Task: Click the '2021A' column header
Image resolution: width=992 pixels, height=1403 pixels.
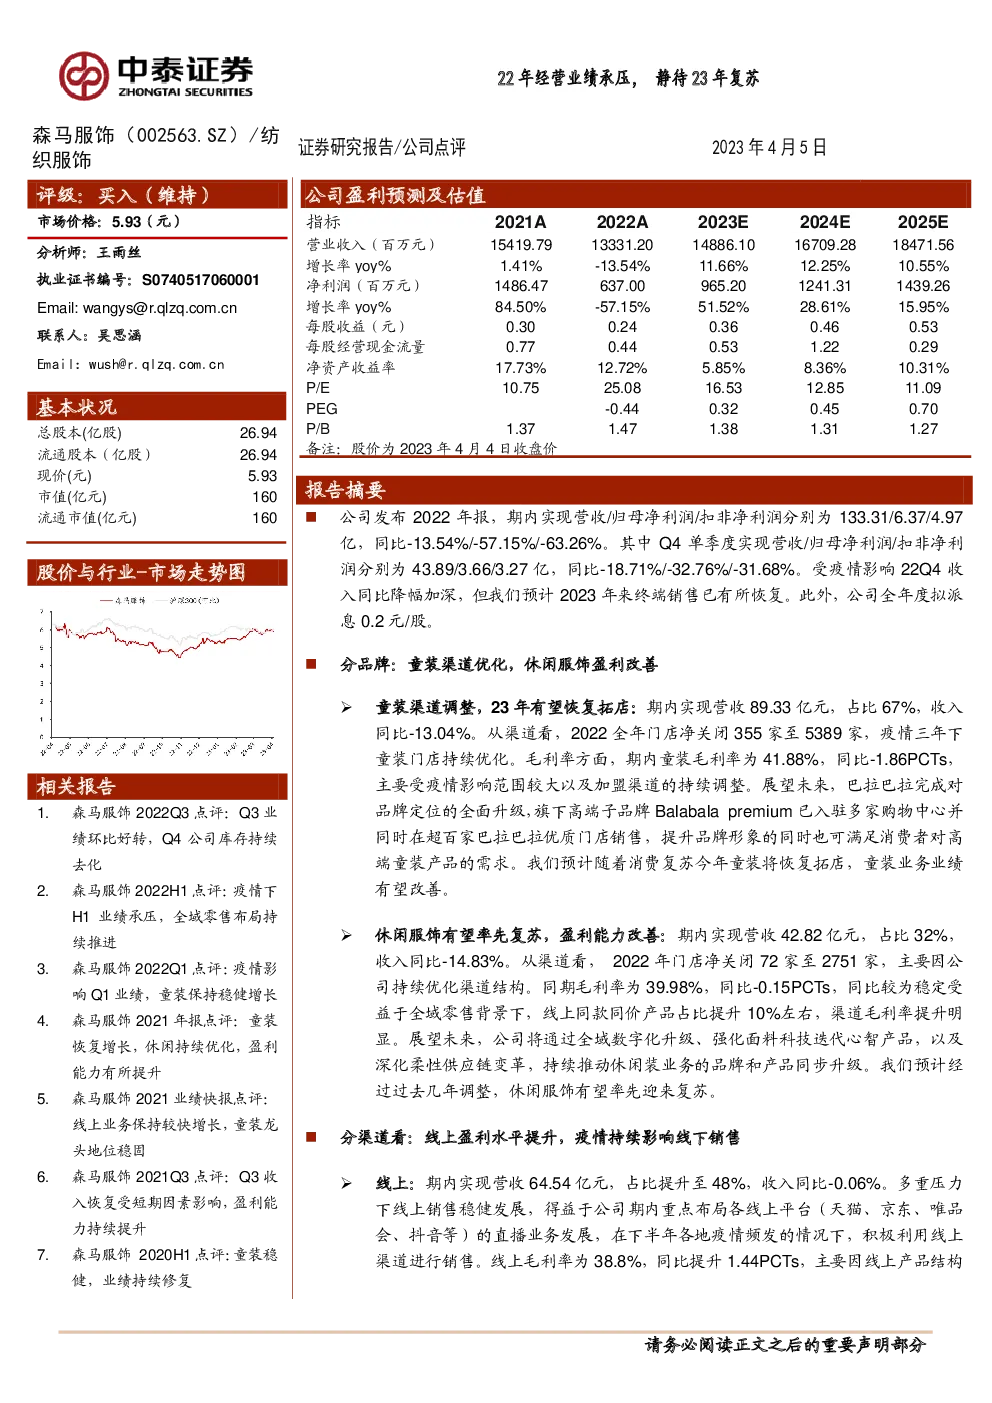Action: coord(520,222)
